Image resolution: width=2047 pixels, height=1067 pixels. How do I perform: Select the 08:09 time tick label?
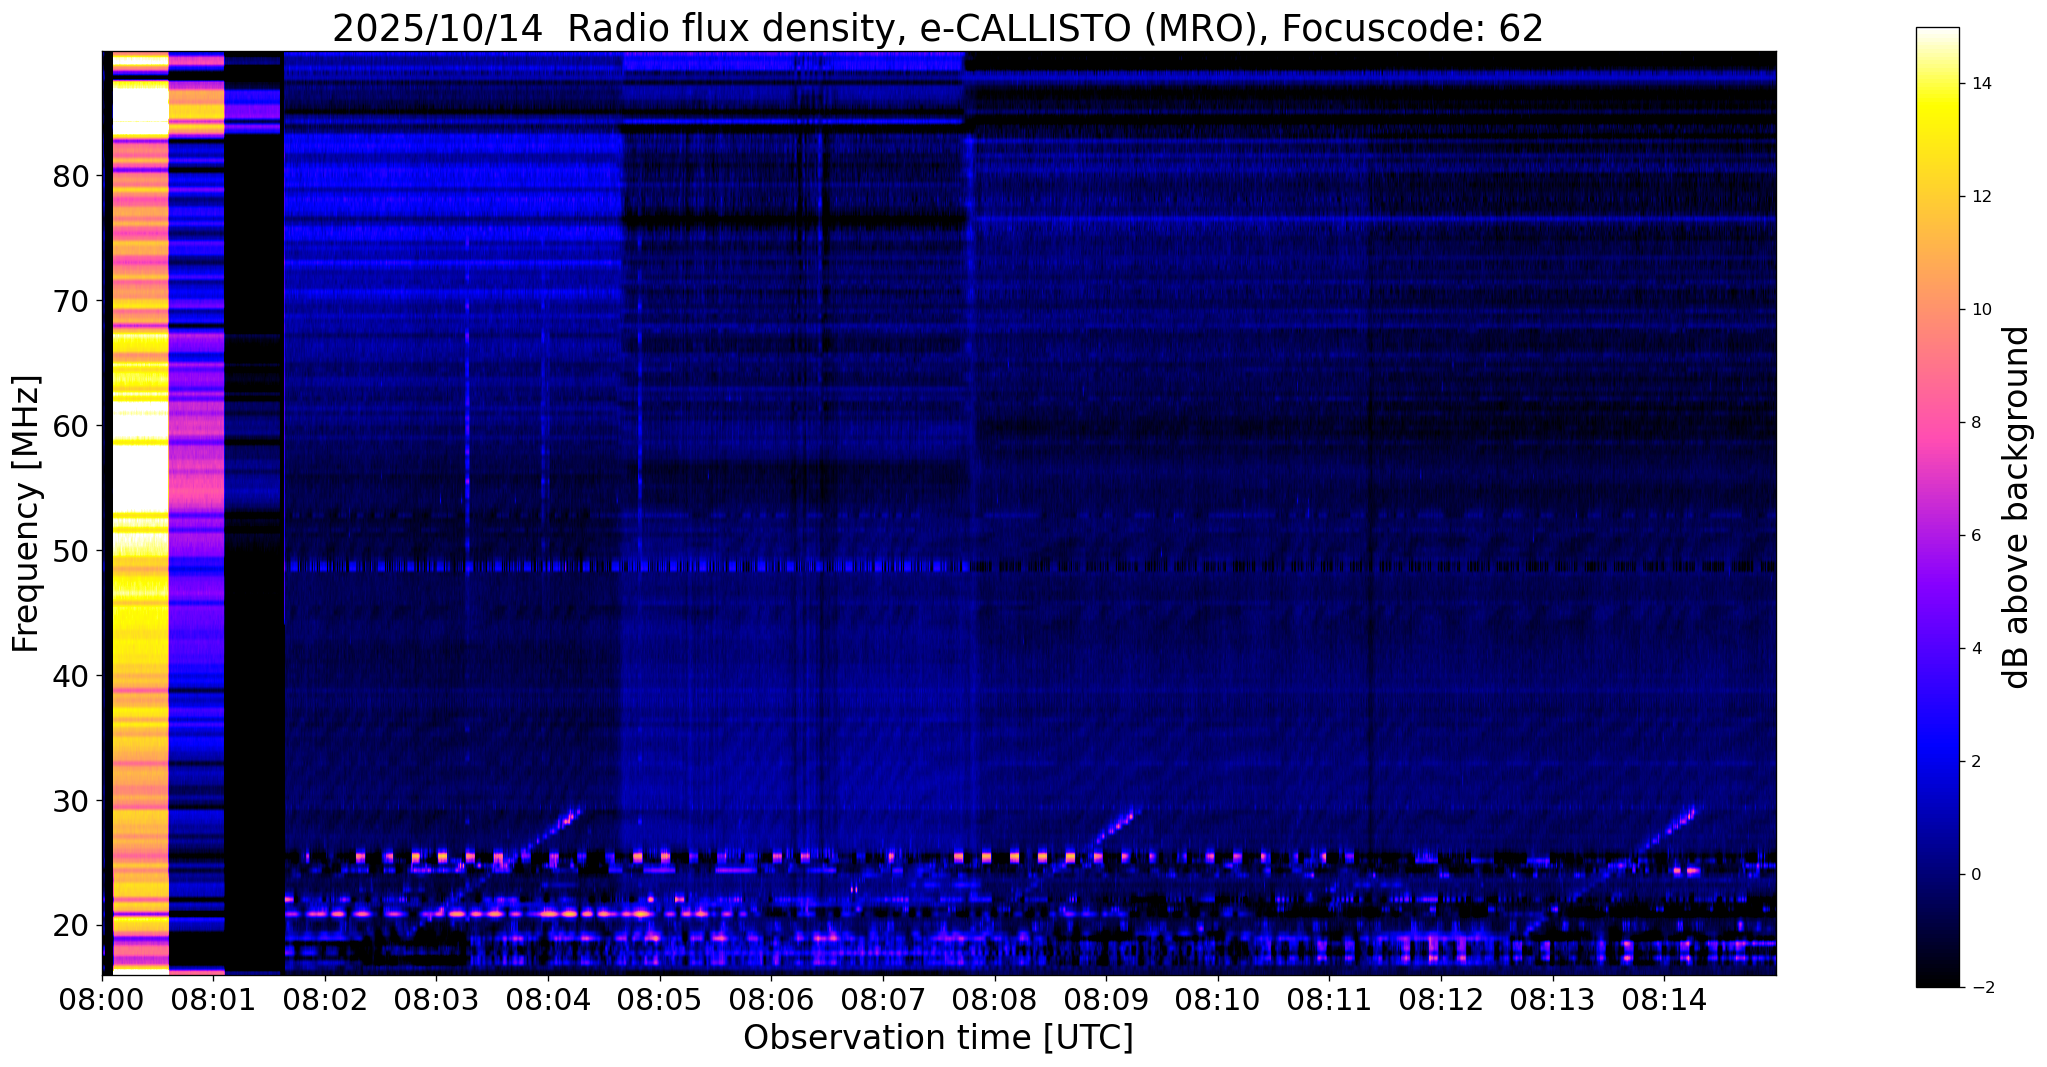[x=1106, y=1000]
